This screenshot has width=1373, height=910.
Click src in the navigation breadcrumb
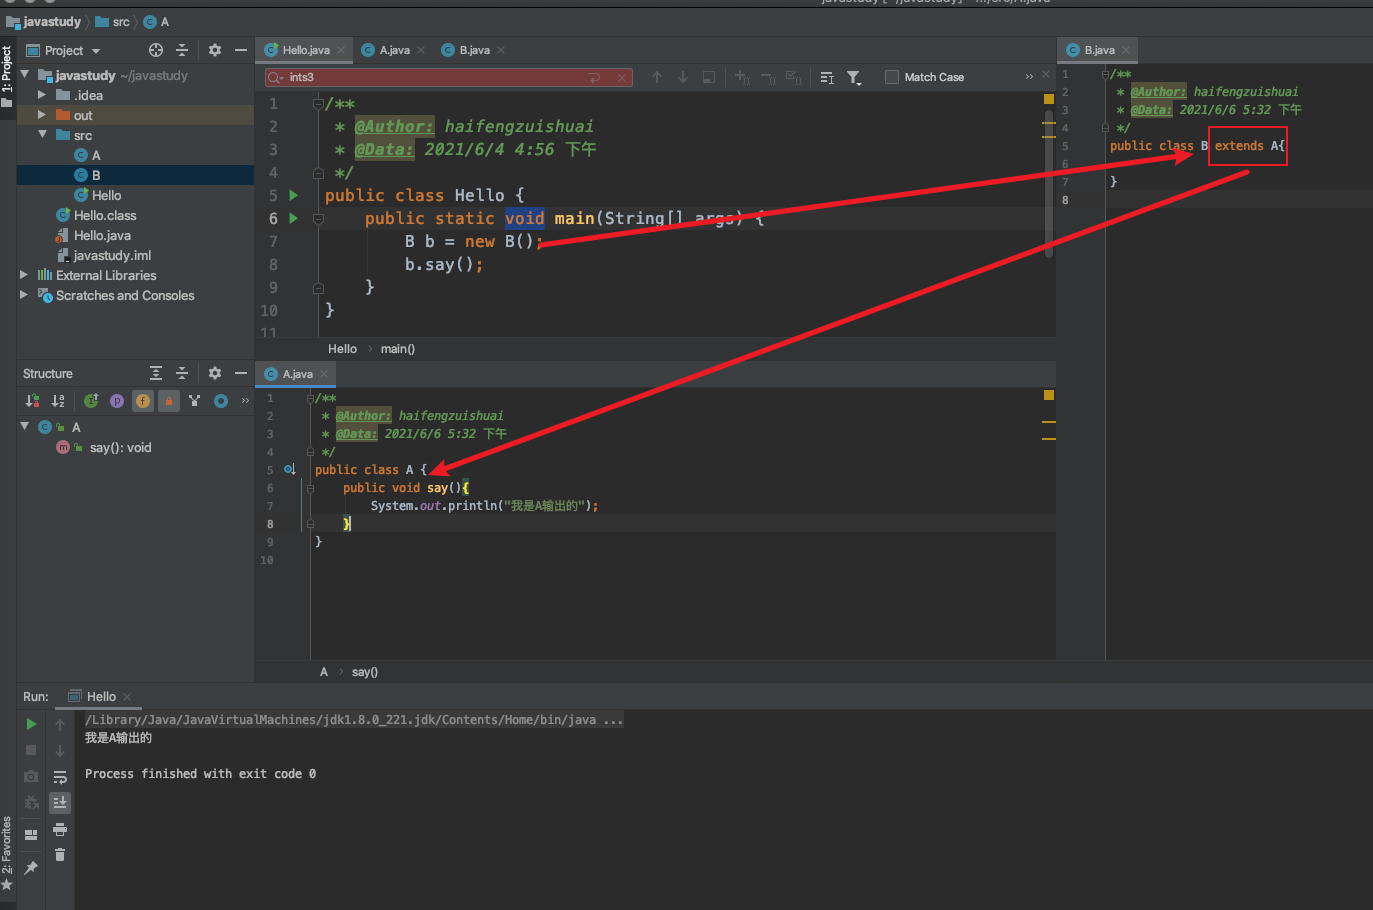(112, 21)
